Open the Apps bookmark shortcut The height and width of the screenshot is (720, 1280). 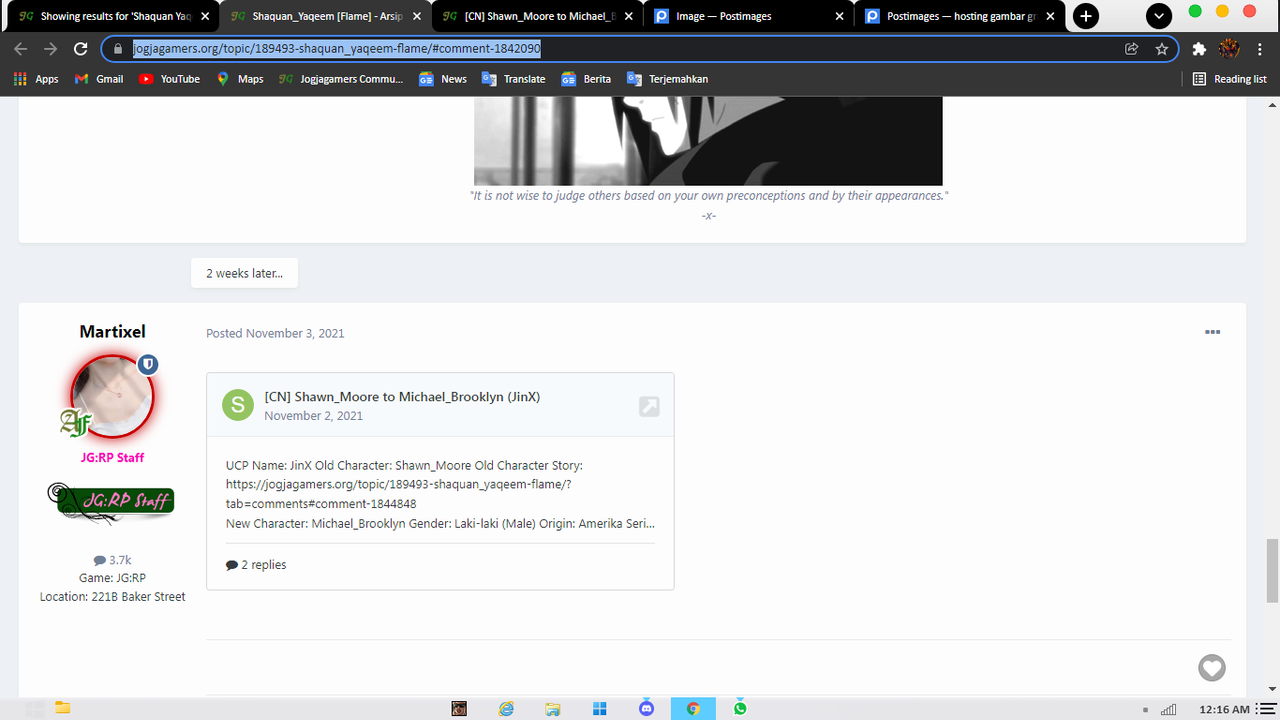[x=37, y=79]
